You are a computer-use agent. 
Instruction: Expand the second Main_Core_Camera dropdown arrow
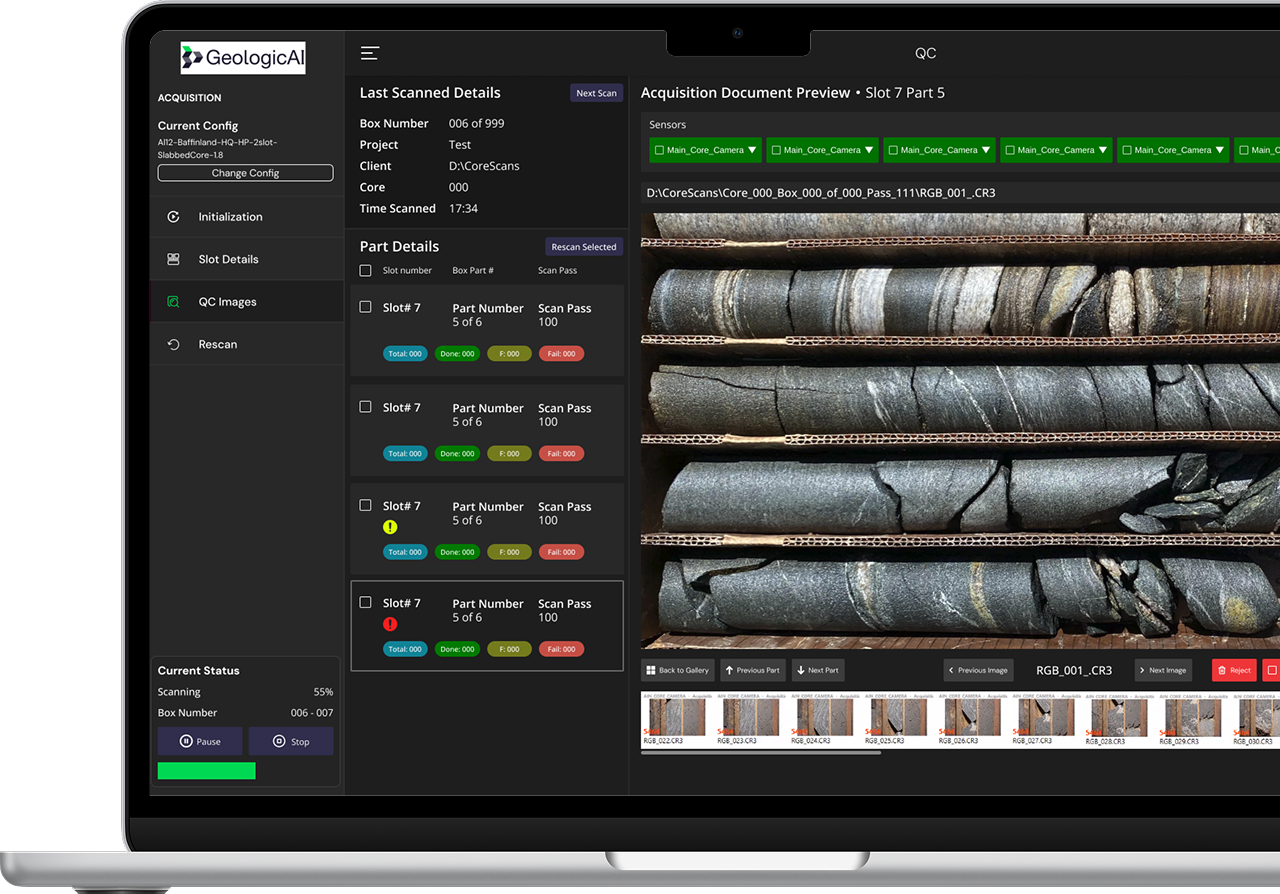869,150
